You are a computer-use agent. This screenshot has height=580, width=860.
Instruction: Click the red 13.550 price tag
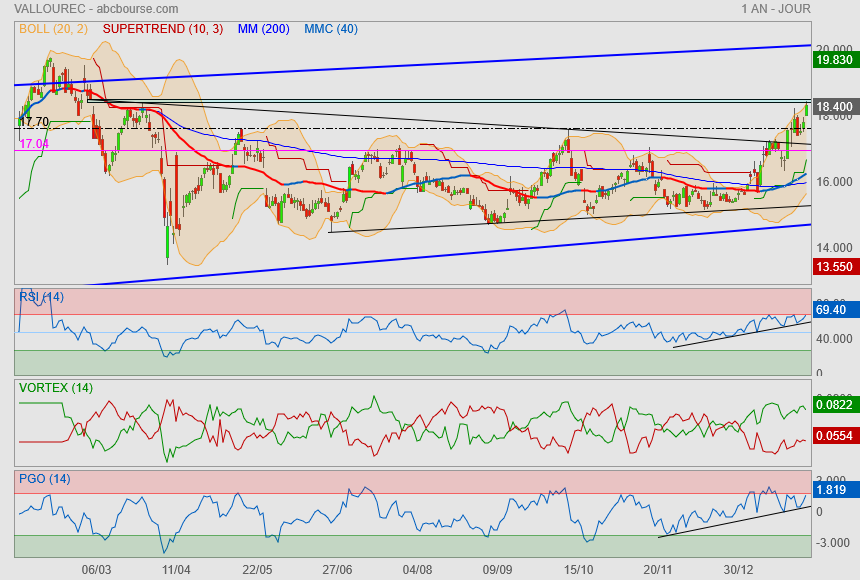coord(834,267)
